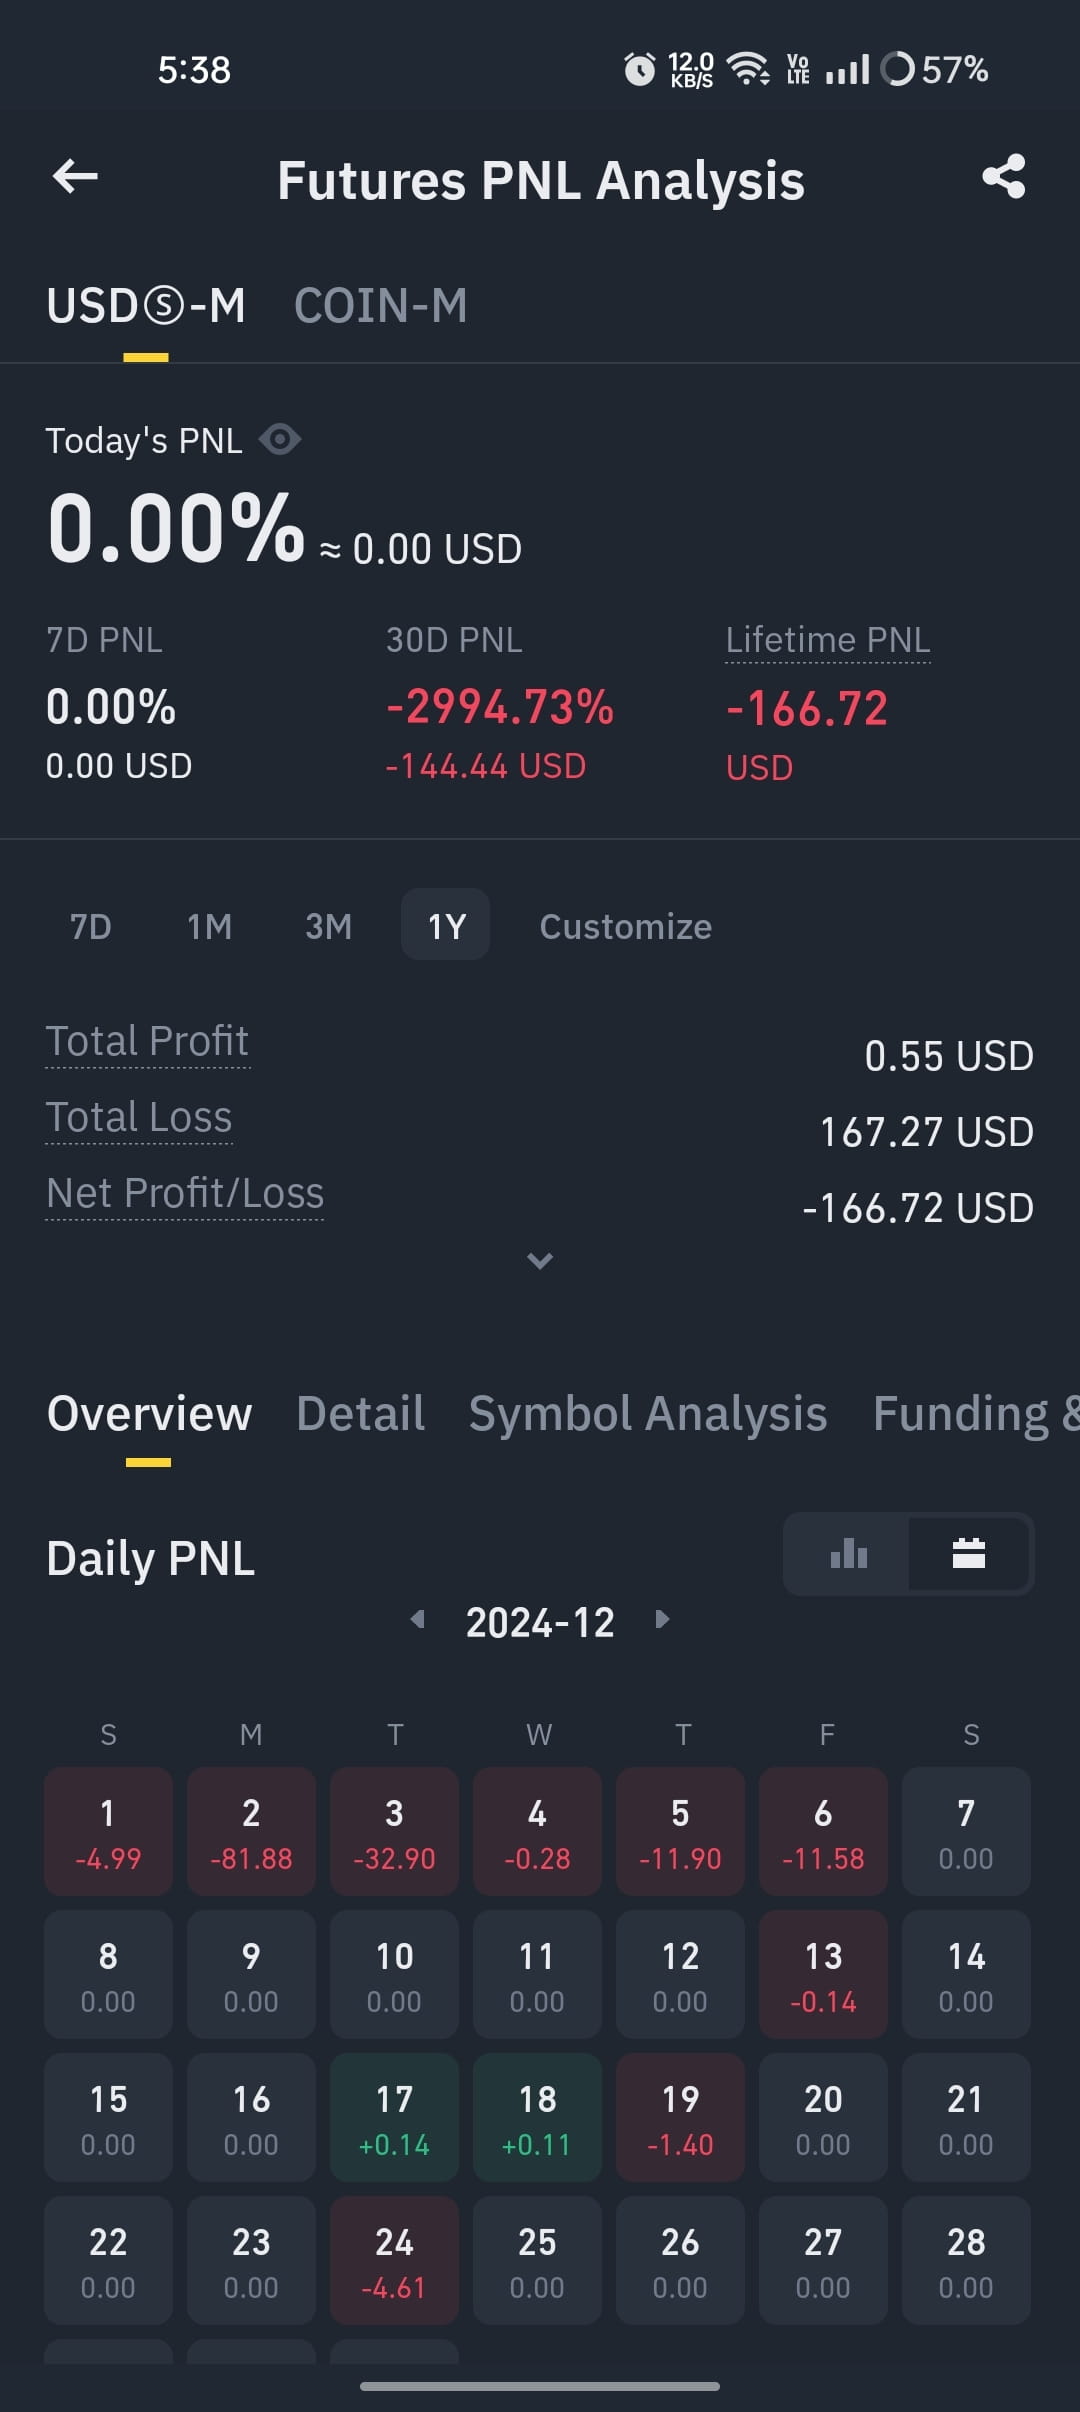Expand more stats with down chevron
The width and height of the screenshot is (1080, 2412).
540,1261
